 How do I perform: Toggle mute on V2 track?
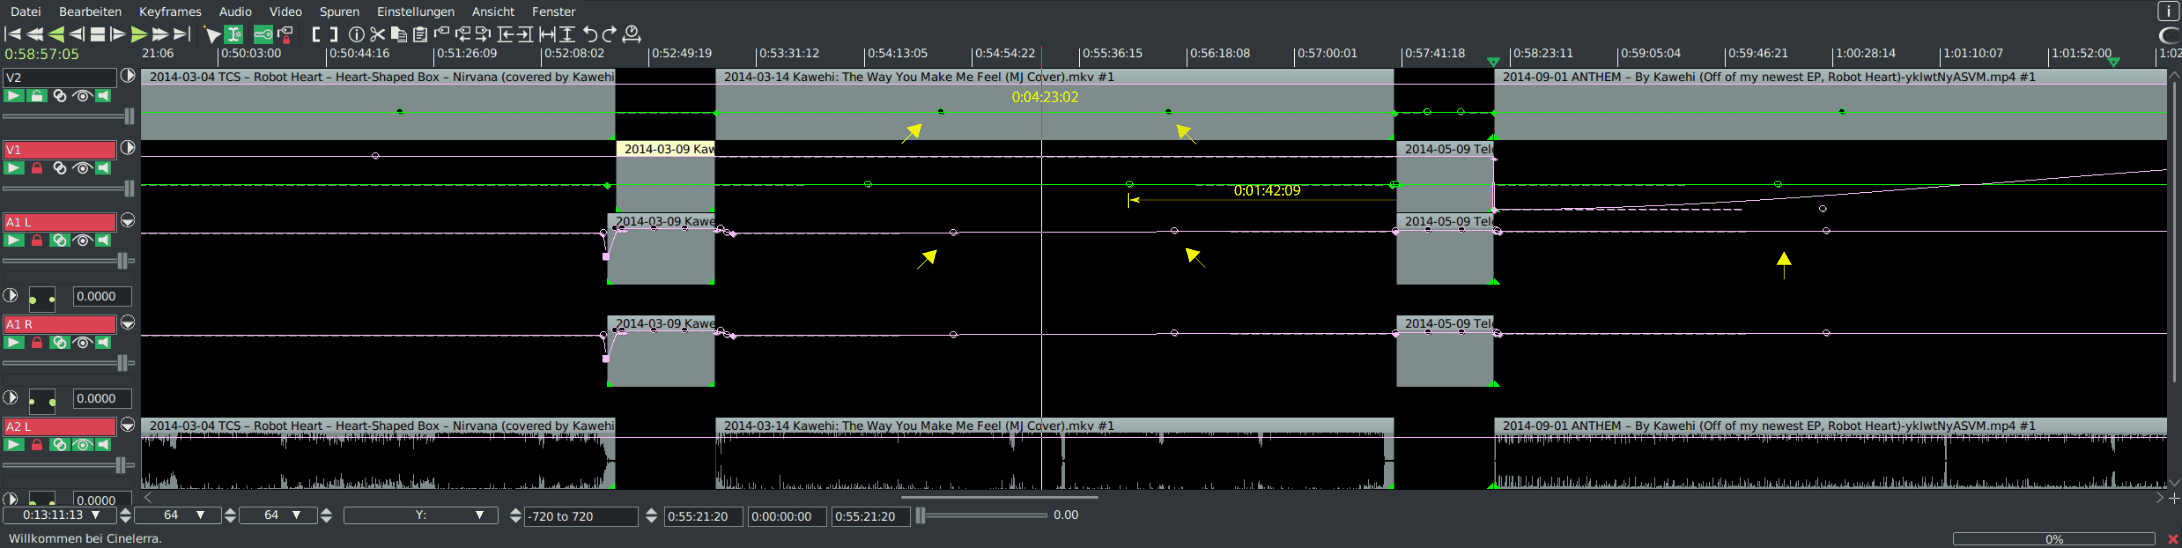(x=104, y=96)
